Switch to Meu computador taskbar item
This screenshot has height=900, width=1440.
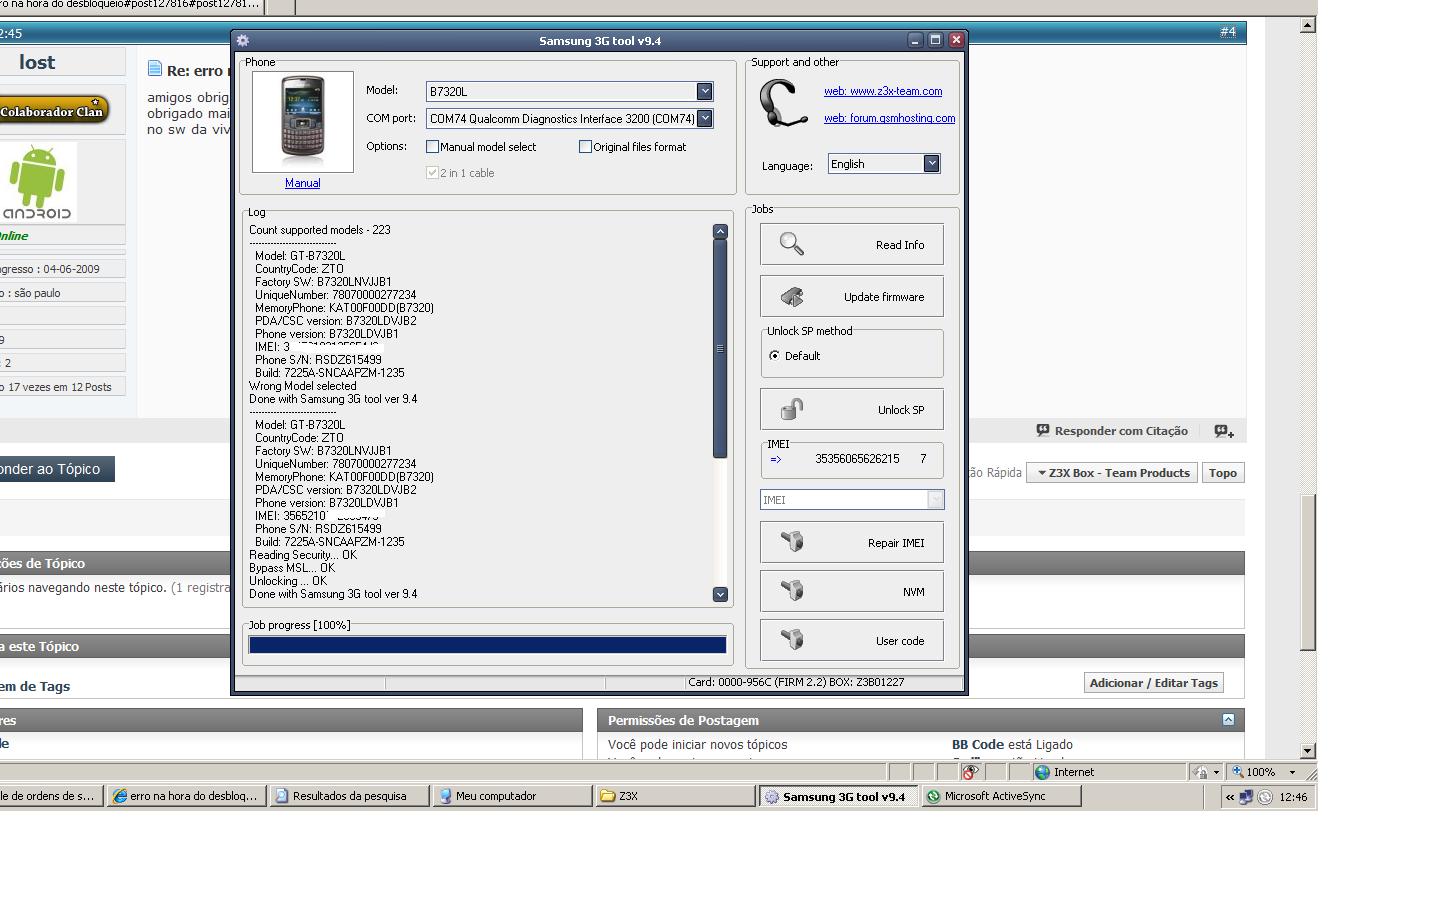(x=514, y=796)
